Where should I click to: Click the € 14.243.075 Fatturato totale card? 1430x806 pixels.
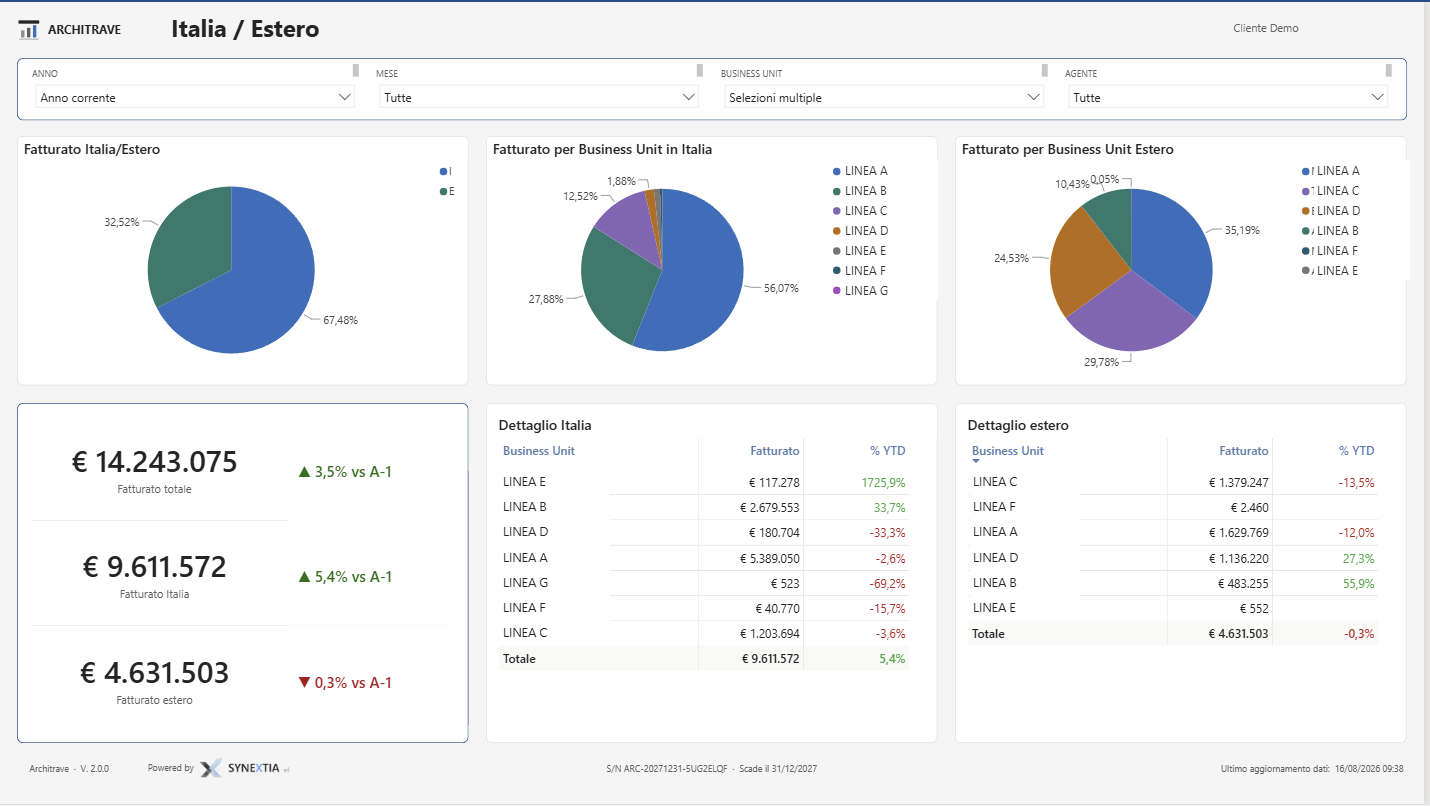point(155,462)
